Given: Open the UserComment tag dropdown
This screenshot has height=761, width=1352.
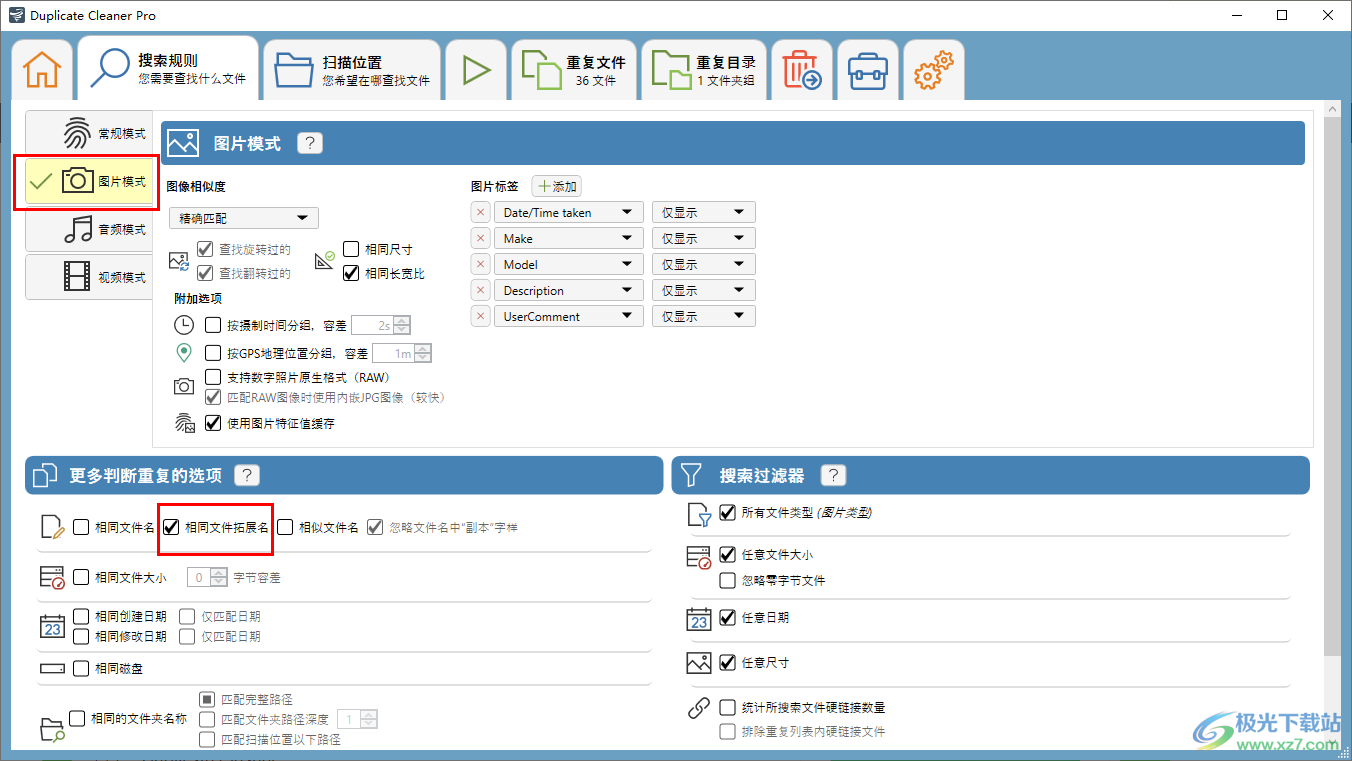Looking at the screenshot, I should (x=568, y=317).
